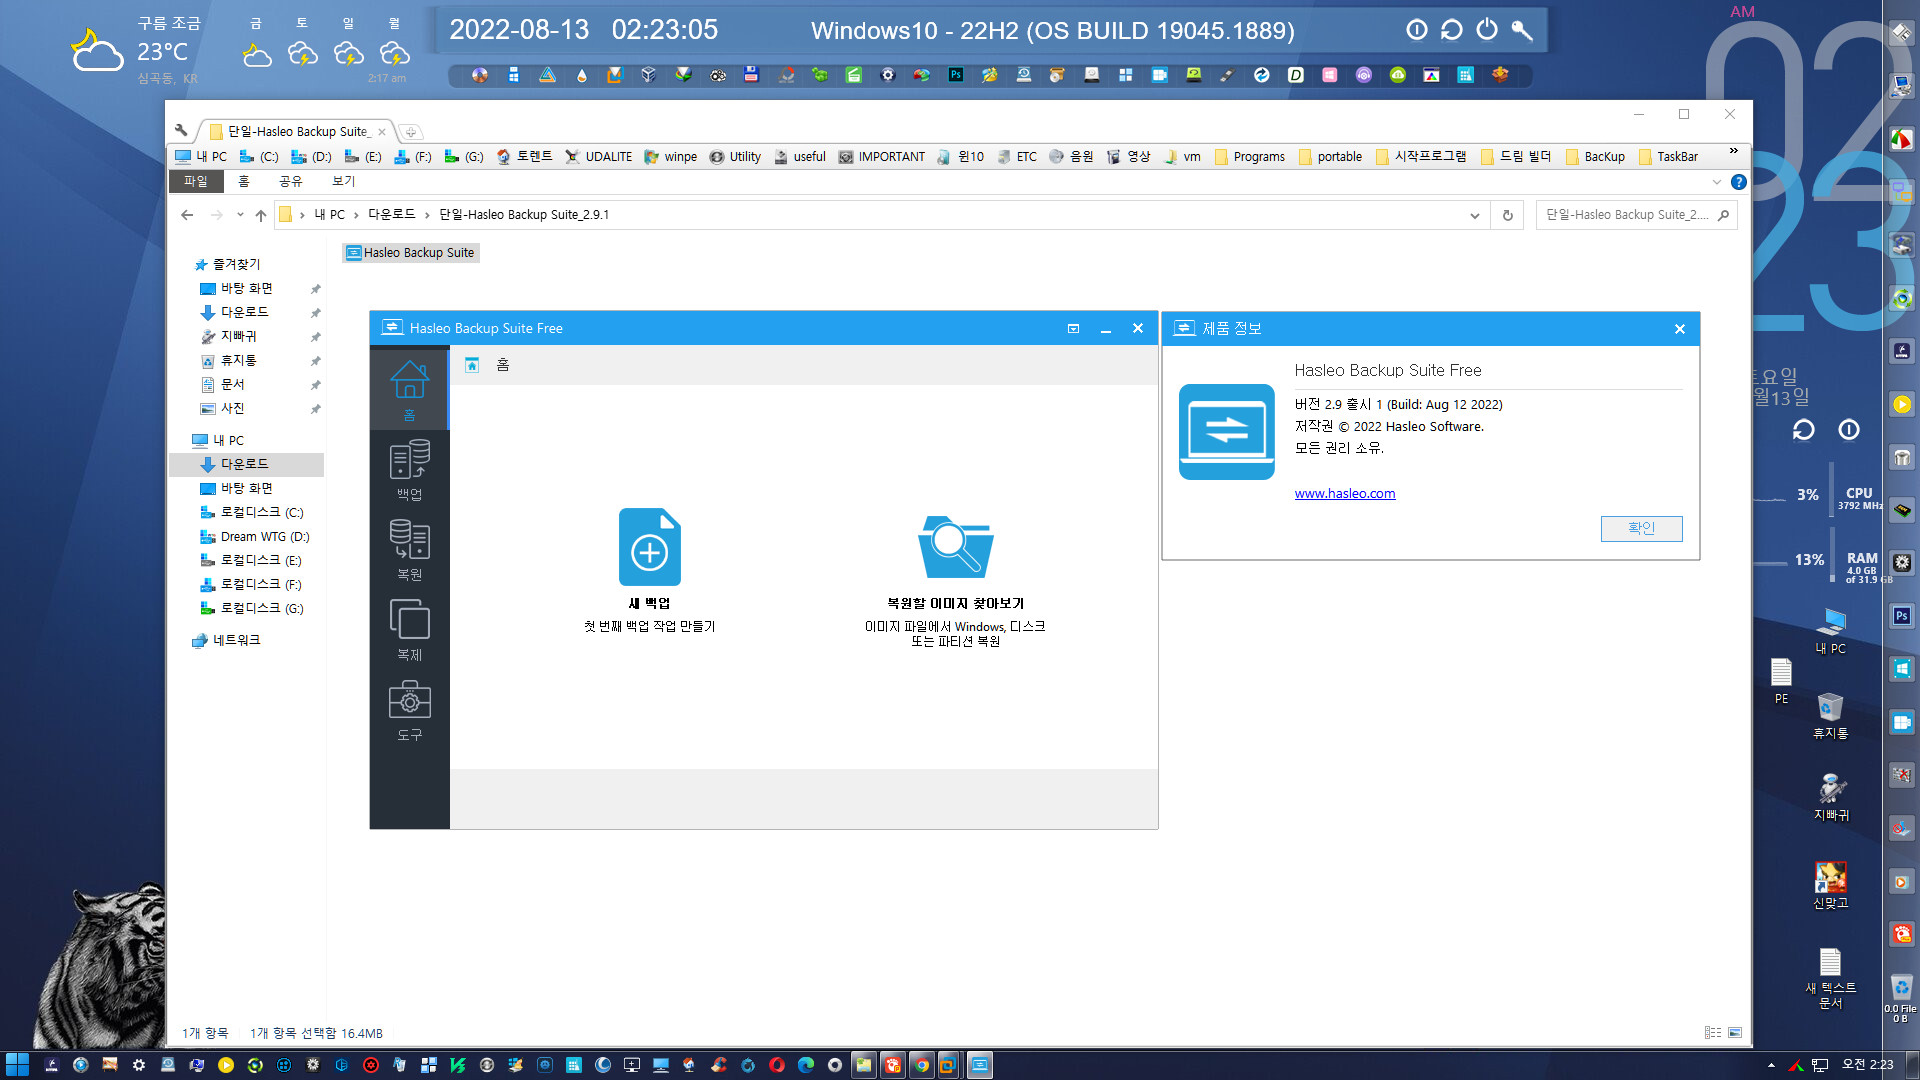Go back in Explorer navigation
The height and width of the screenshot is (1080, 1920).
pos(187,215)
